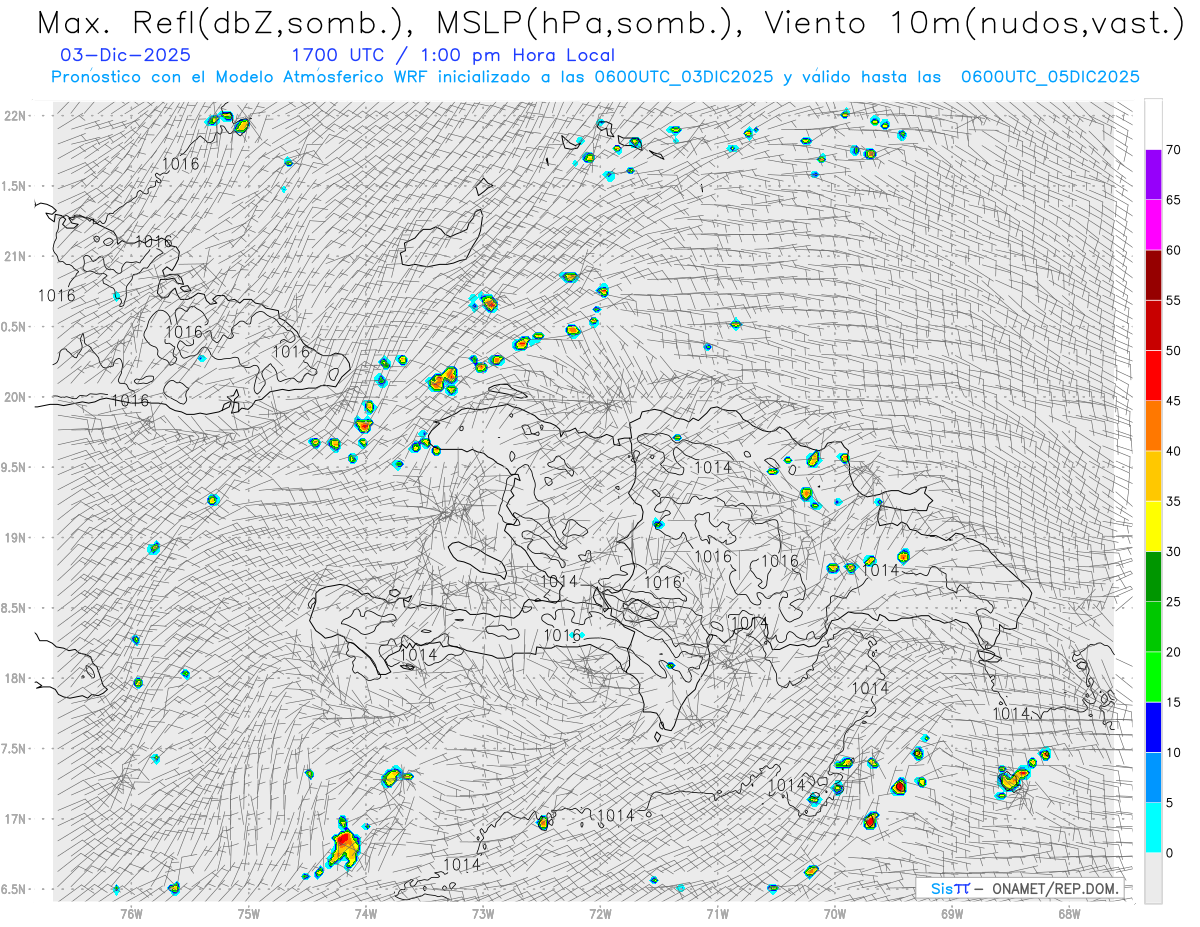Click the '76W' longitude axis label
This screenshot has width=1200, height=927.
[131, 912]
